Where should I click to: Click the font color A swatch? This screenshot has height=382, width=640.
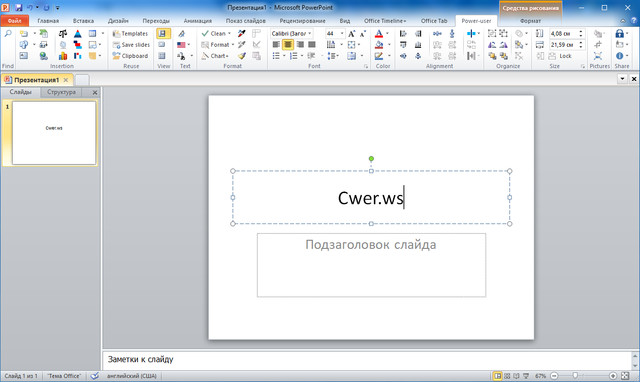(x=379, y=34)
